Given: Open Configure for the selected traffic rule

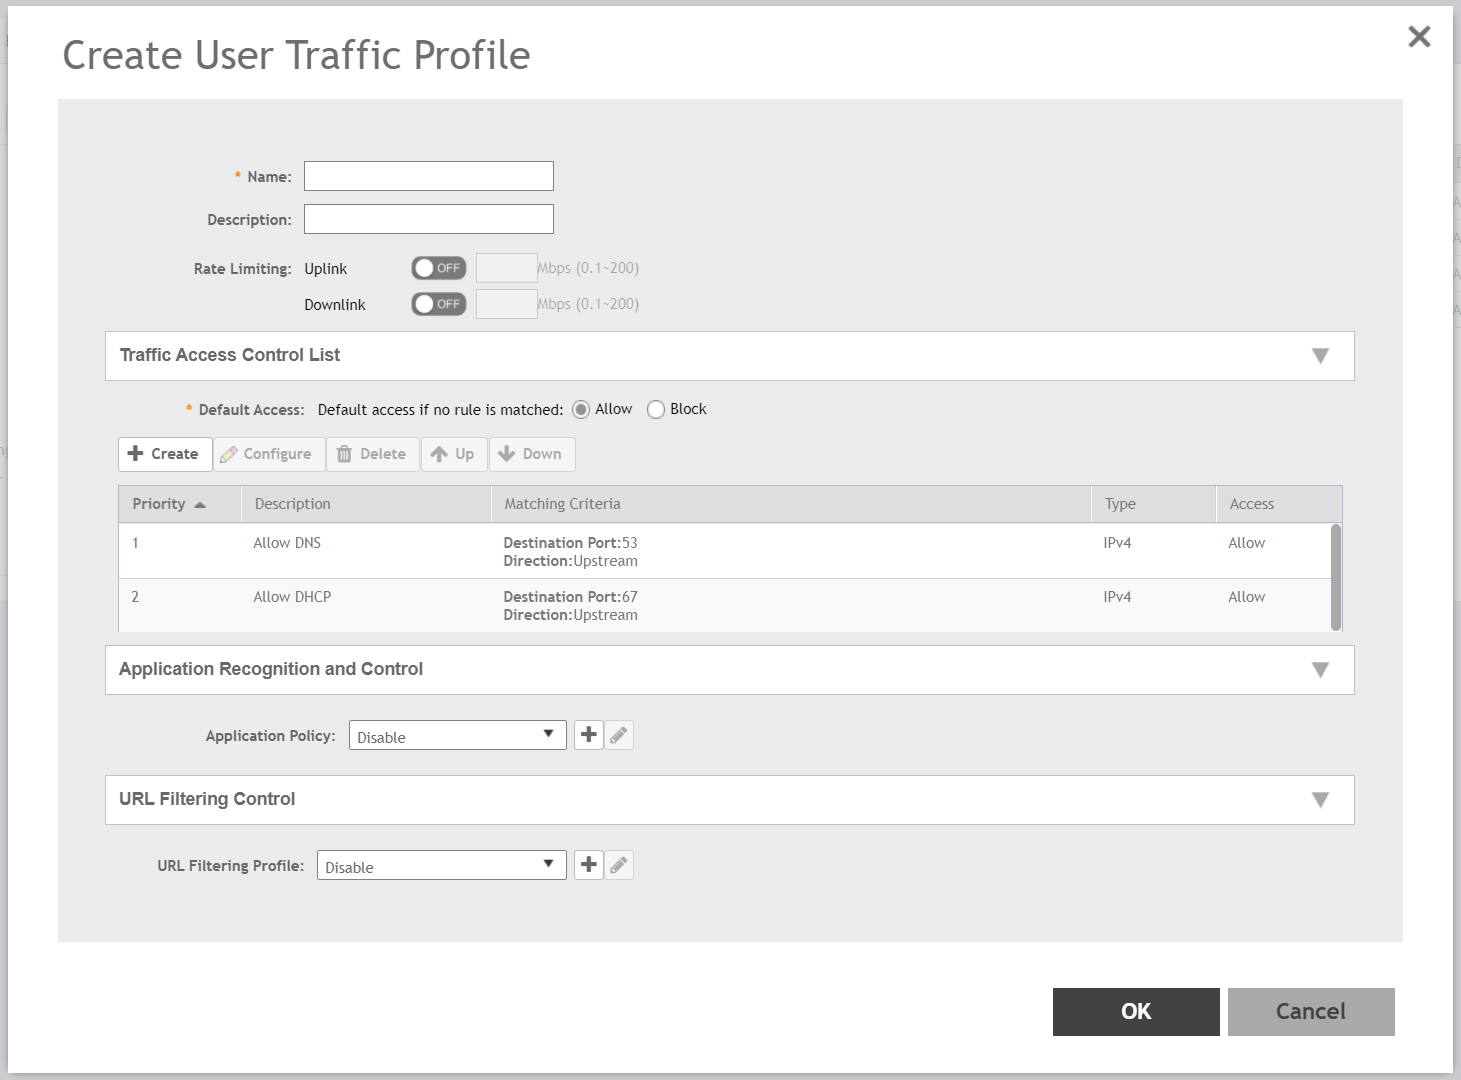Looking at the screenshot, I should tap(268, 454).
